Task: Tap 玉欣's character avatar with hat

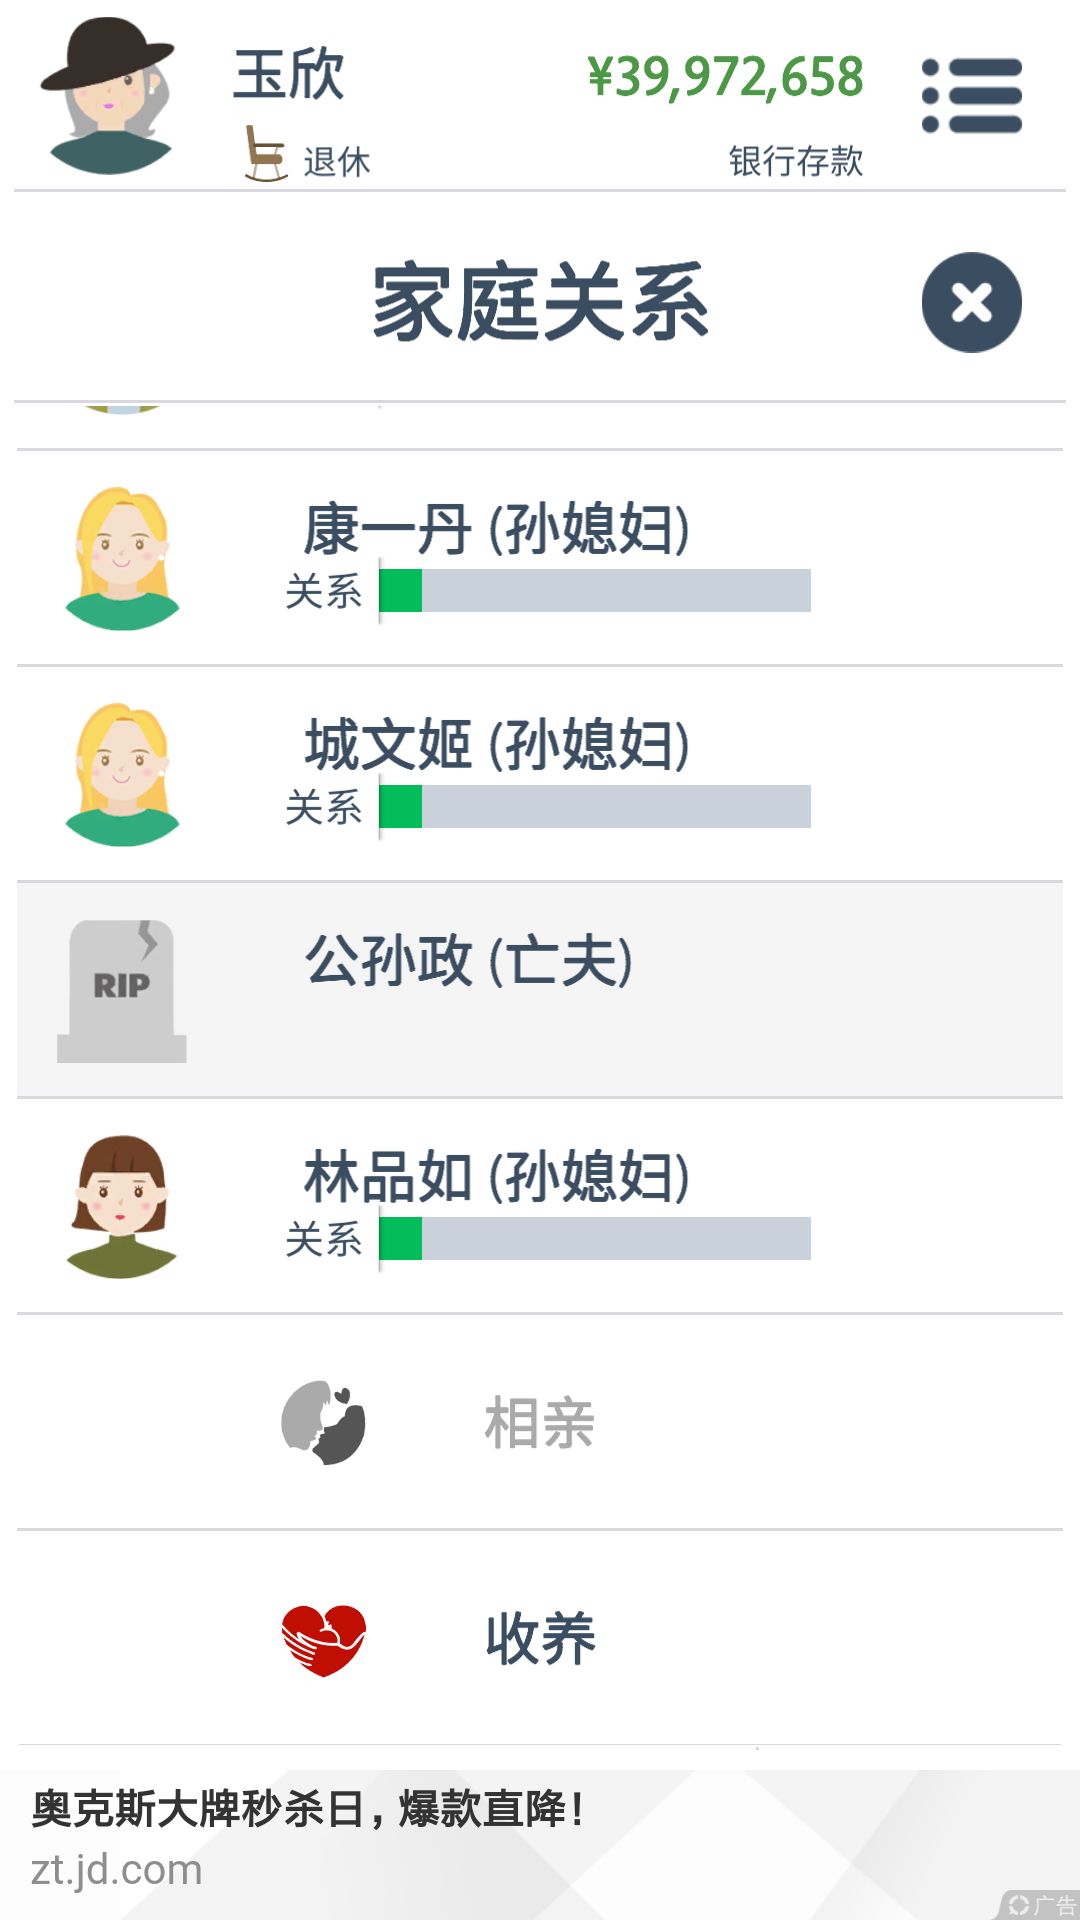Action: click(x=110, y=96)
